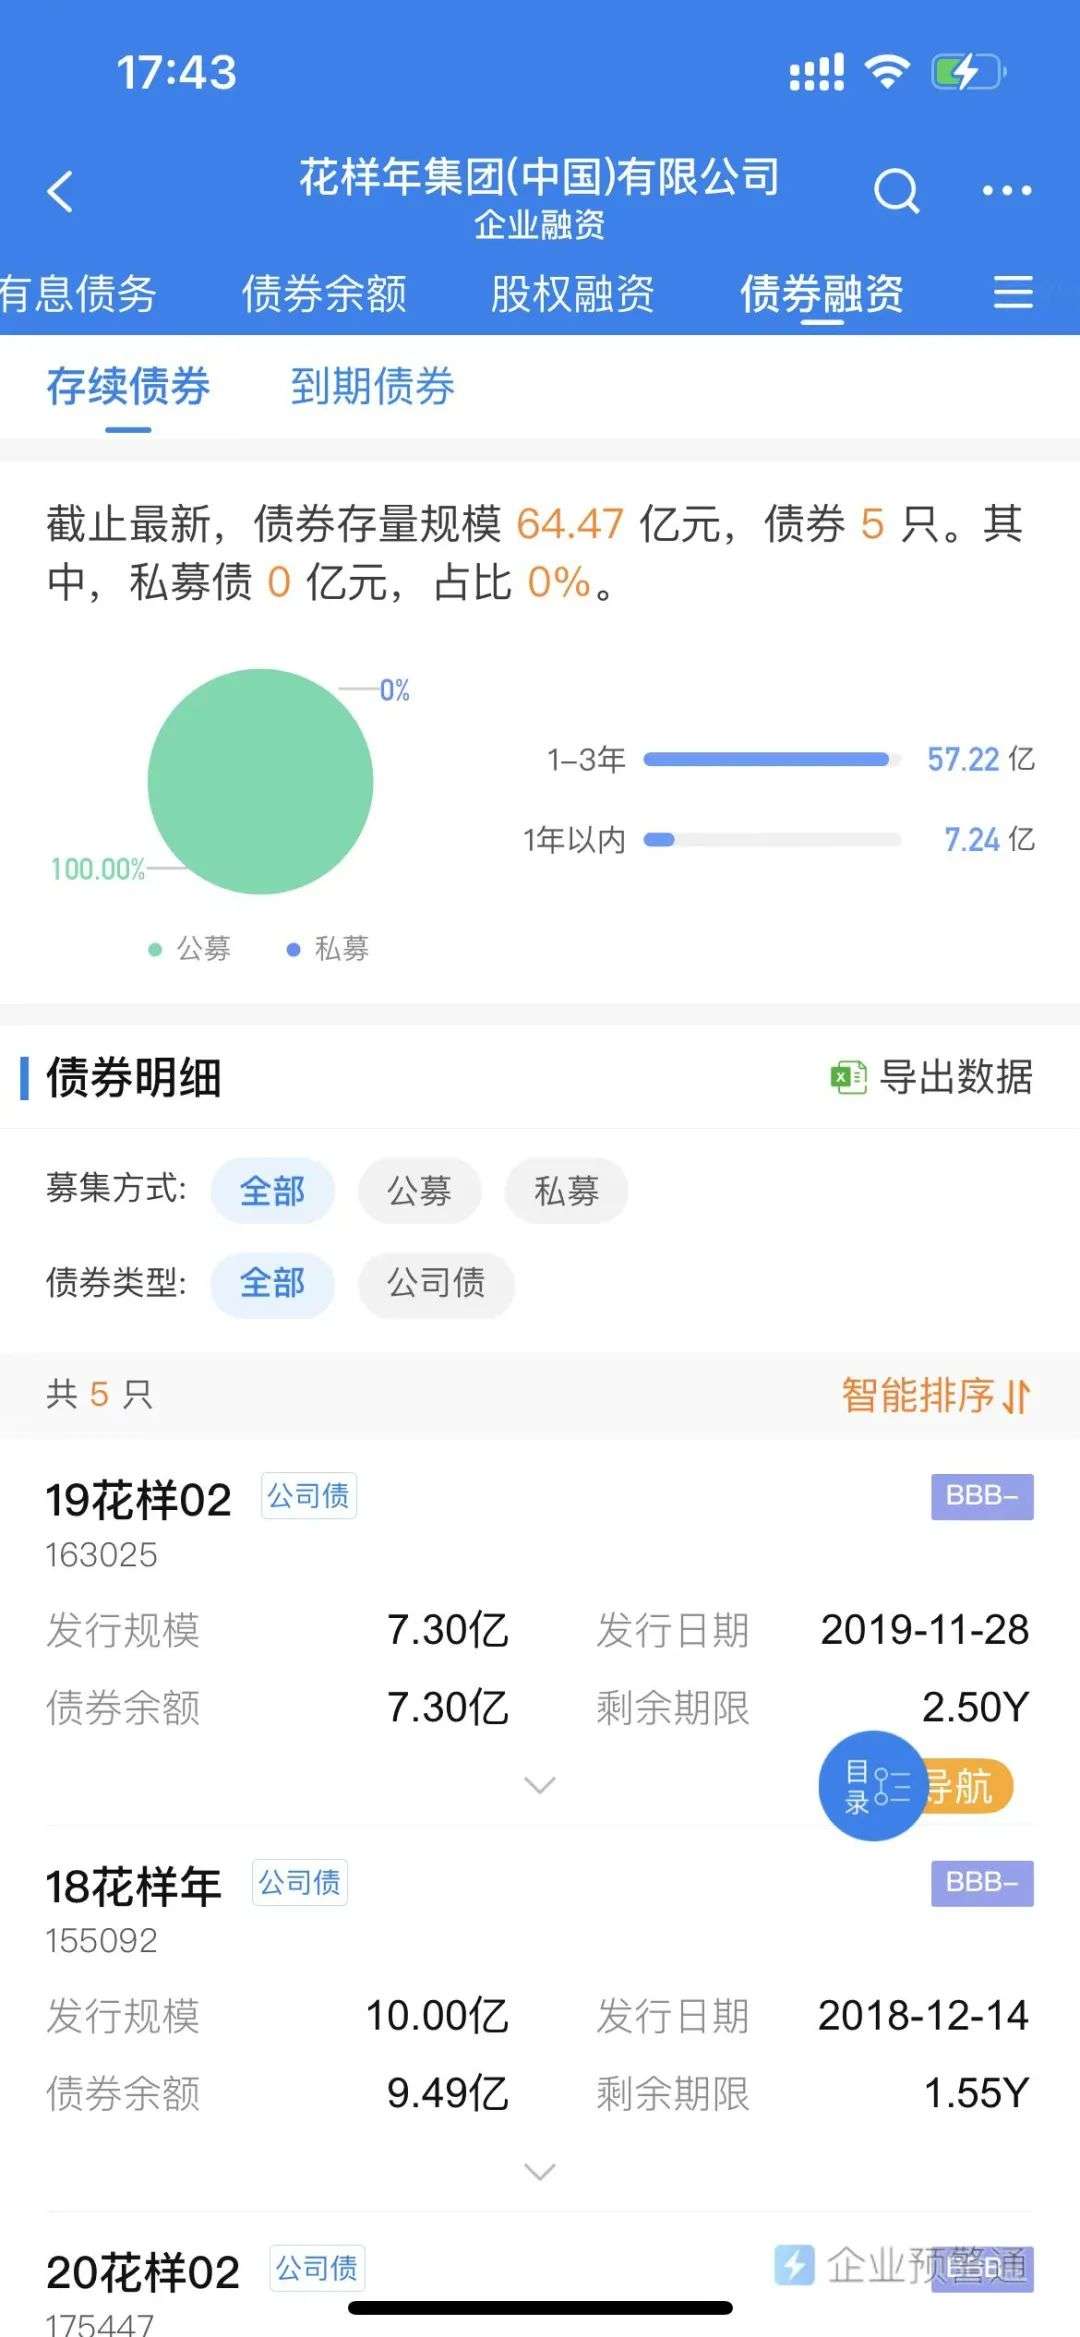Image resolution: width=1080 pixels, height=2337 pixels.
Task: Tap remaining term 2.50Y
Action: pyautogui.click(x=976, y=1708)
